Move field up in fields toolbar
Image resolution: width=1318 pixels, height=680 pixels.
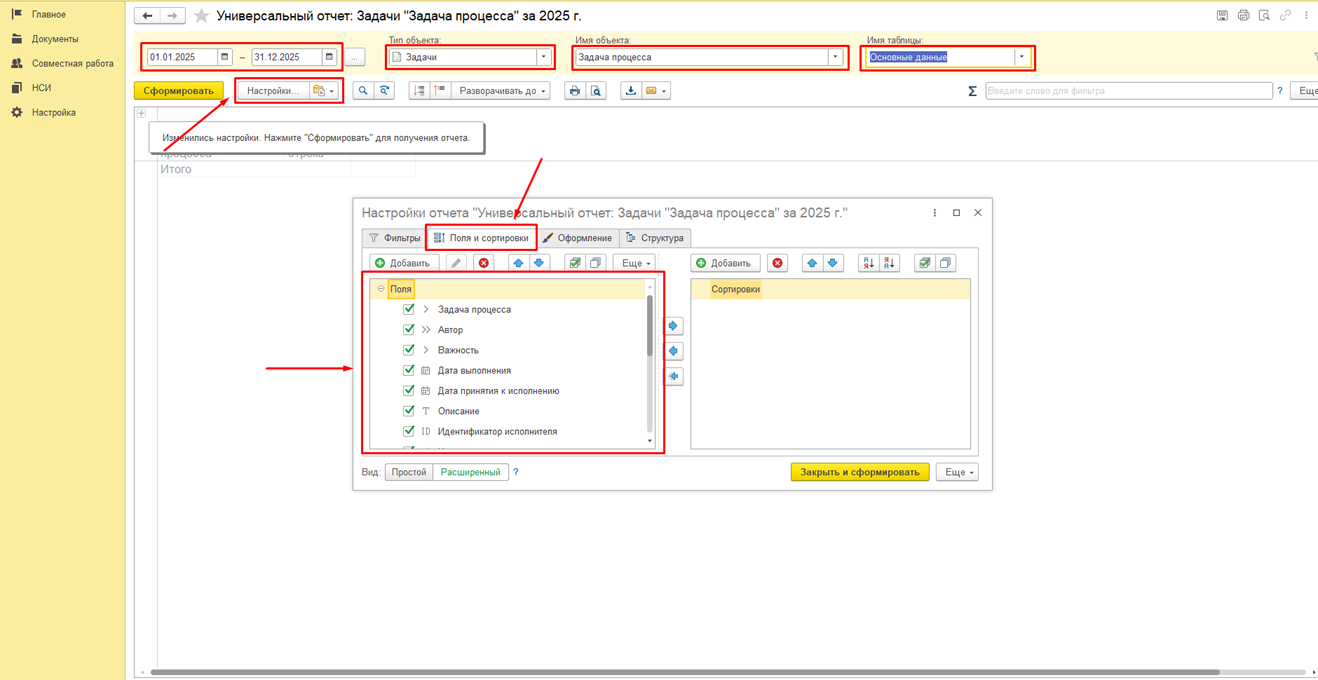518,263
